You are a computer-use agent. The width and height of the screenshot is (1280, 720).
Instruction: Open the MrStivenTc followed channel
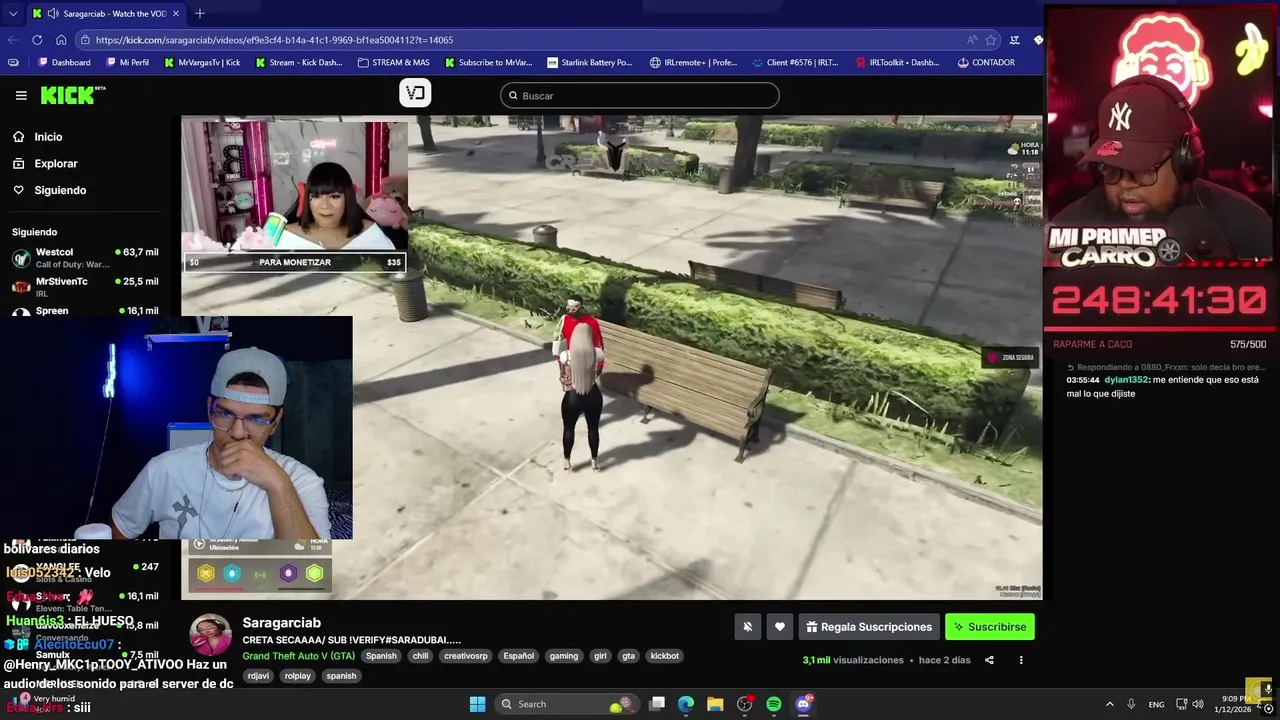coord(85,286)
